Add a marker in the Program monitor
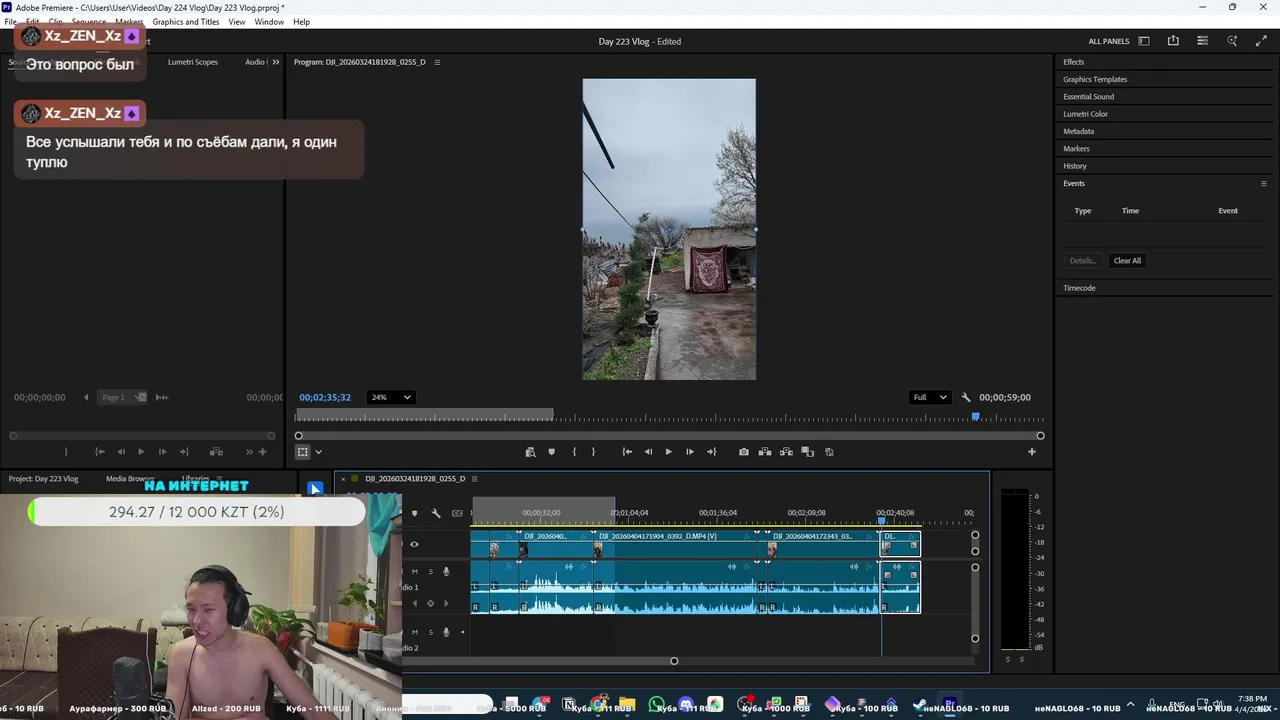Screen dimensions: 1280x720 (551, 452)
